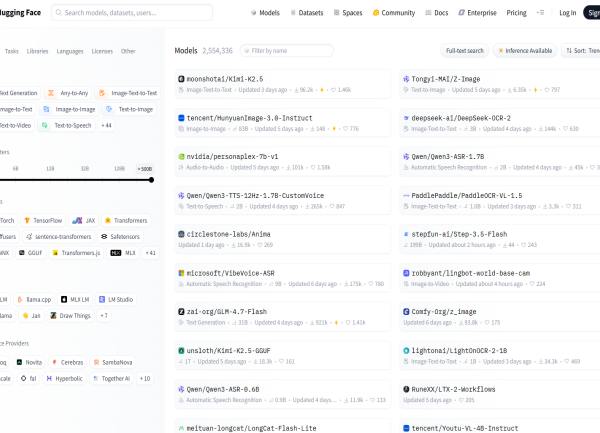Click the parameters slider end handle
Screen dimensions: 600x433
152,180
